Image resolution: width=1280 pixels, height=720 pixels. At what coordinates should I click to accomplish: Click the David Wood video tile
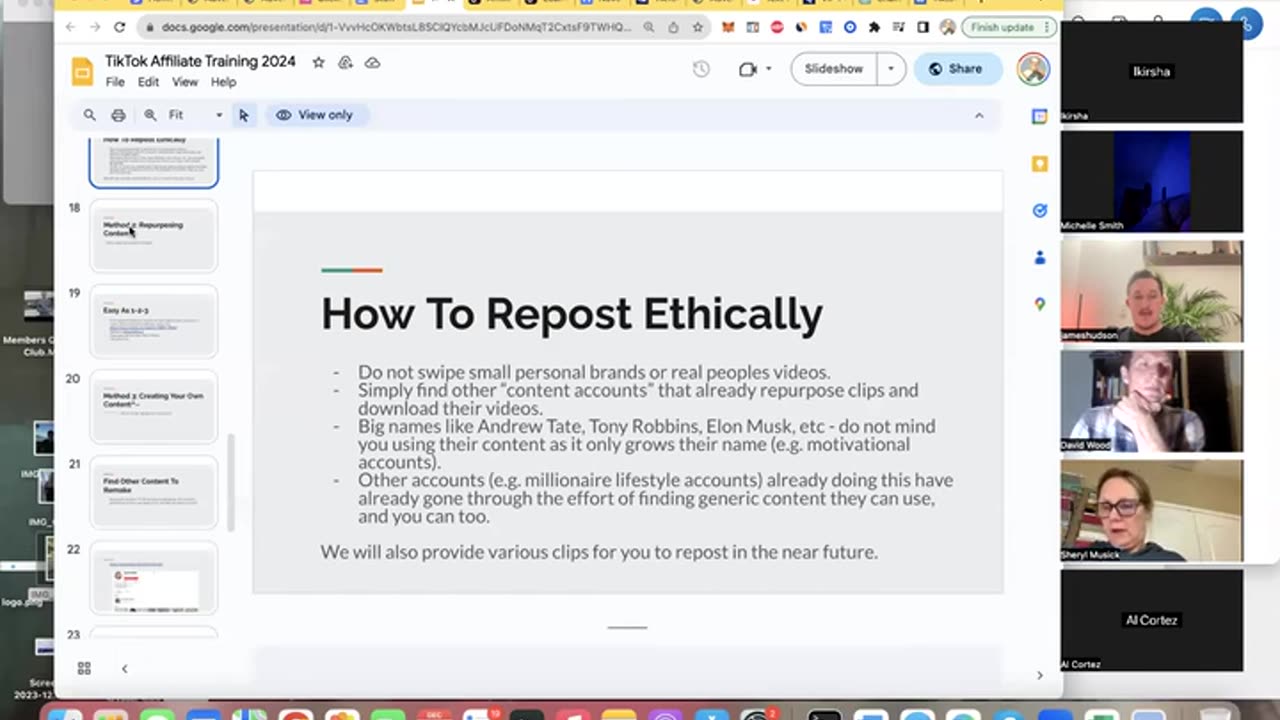[1152, 401]
